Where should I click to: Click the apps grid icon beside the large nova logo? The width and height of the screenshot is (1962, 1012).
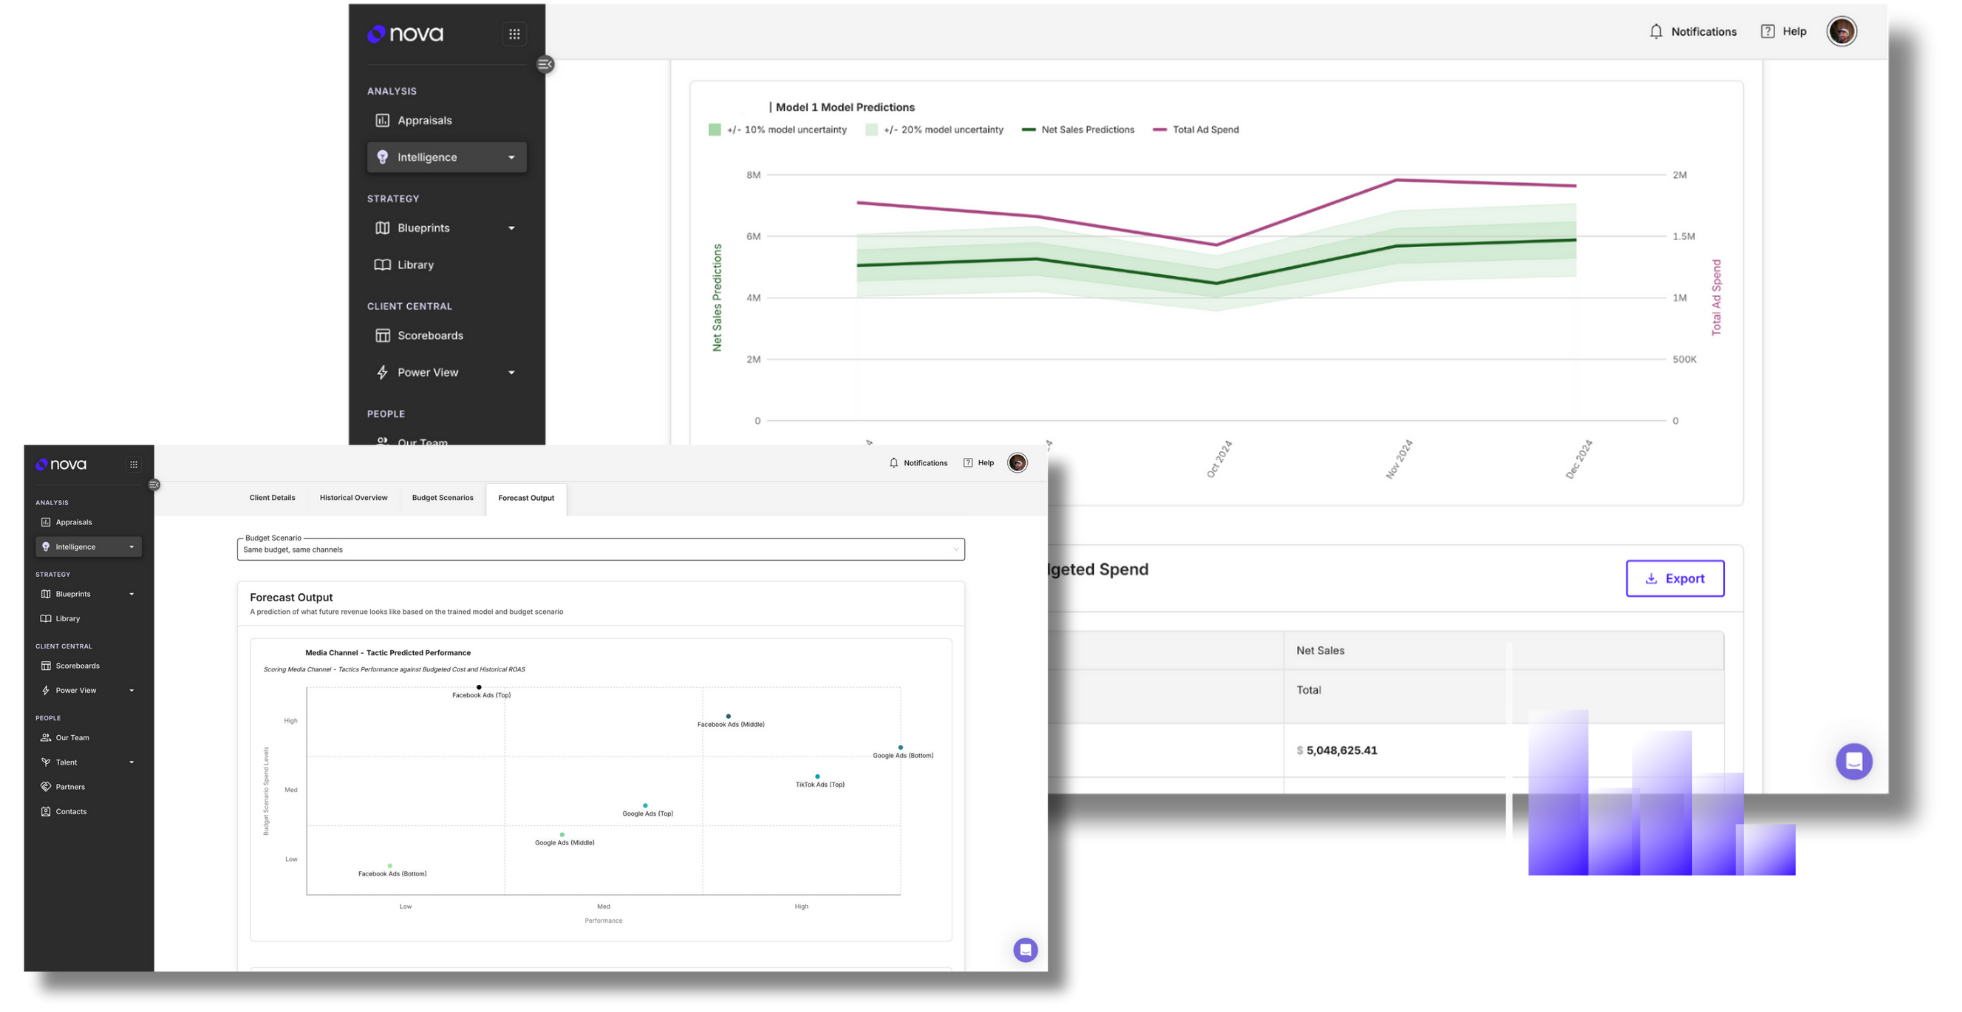pos(514,34)
